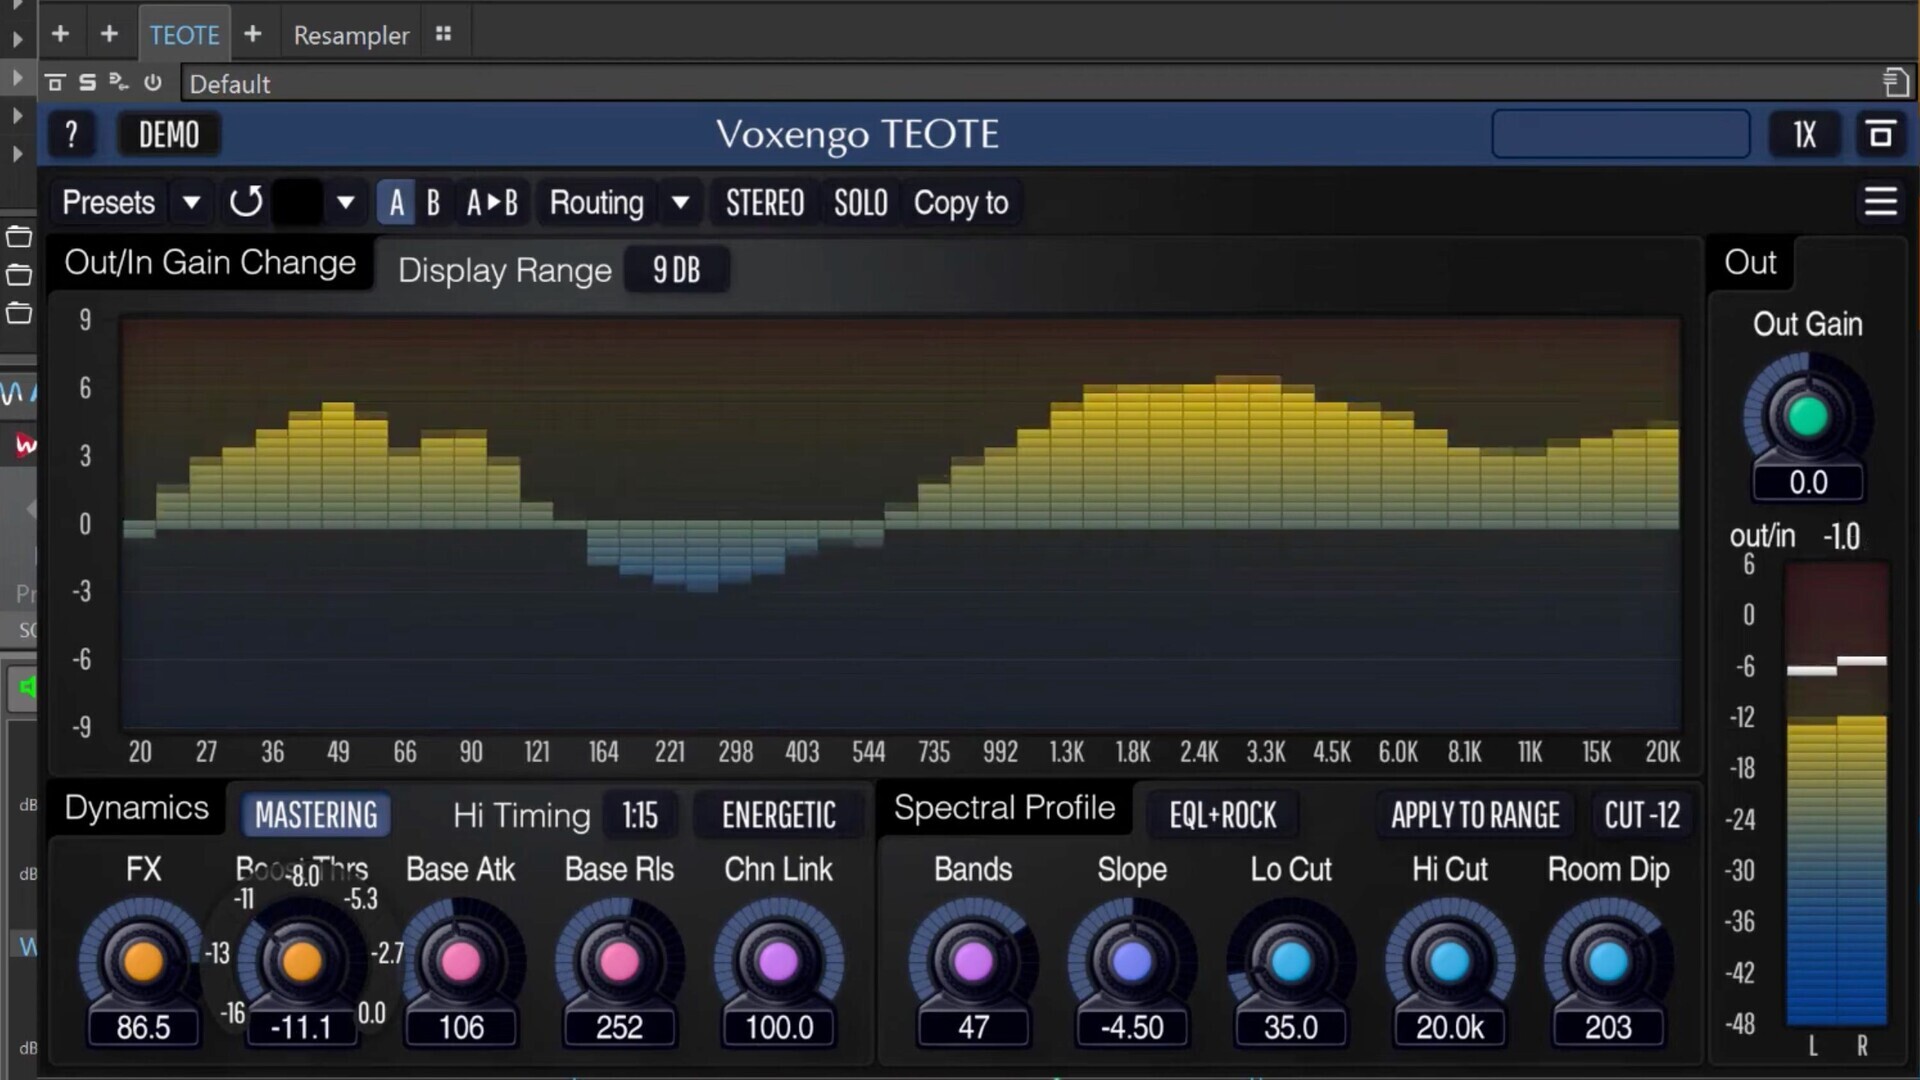Expand the Presets dropdown arrow
1920x1080 pixels.
point(191,203)
